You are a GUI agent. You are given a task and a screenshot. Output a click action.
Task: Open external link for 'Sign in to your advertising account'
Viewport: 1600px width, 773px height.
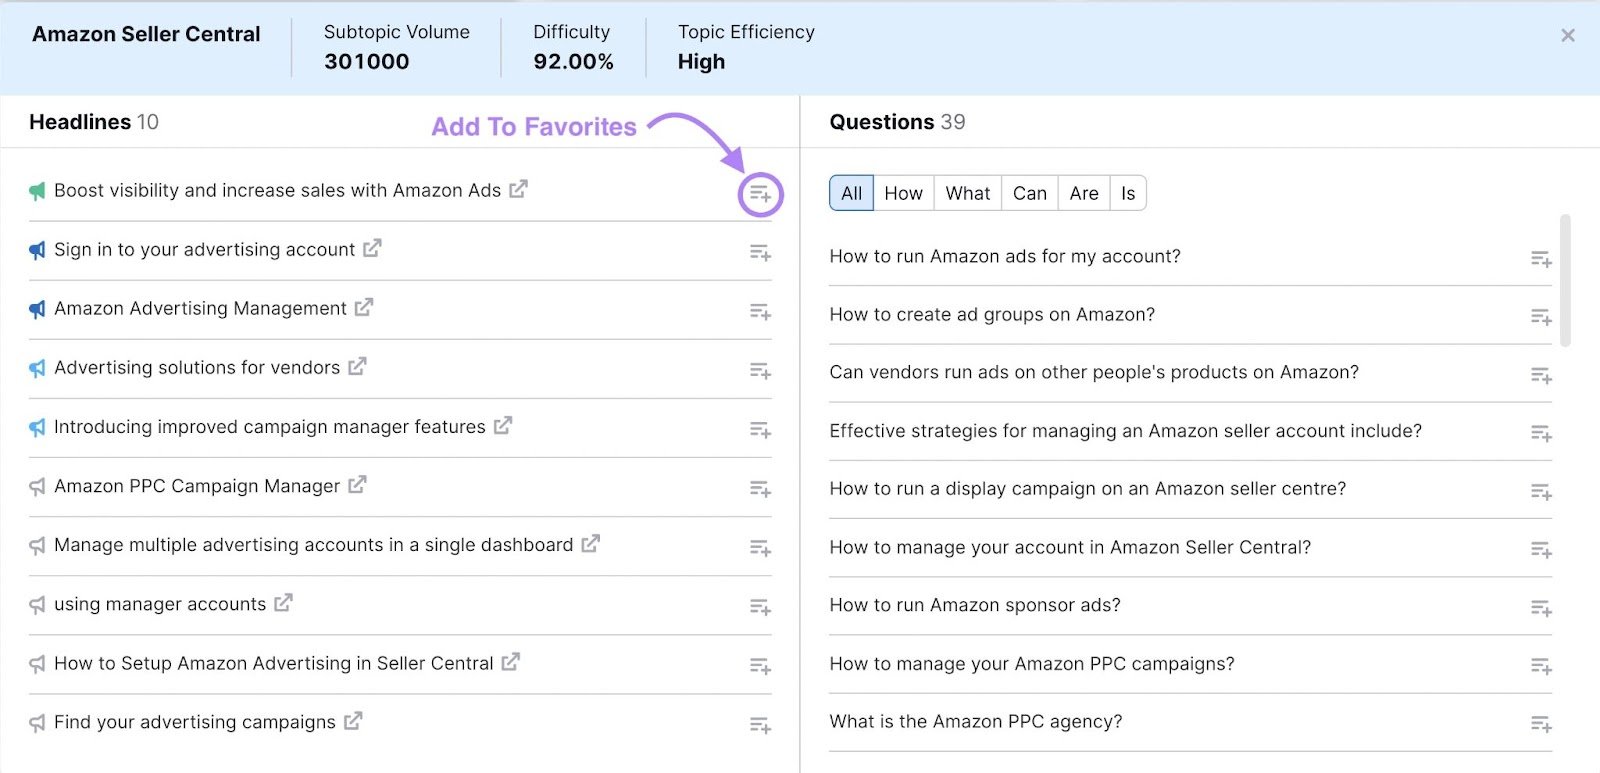click(372, 248)
